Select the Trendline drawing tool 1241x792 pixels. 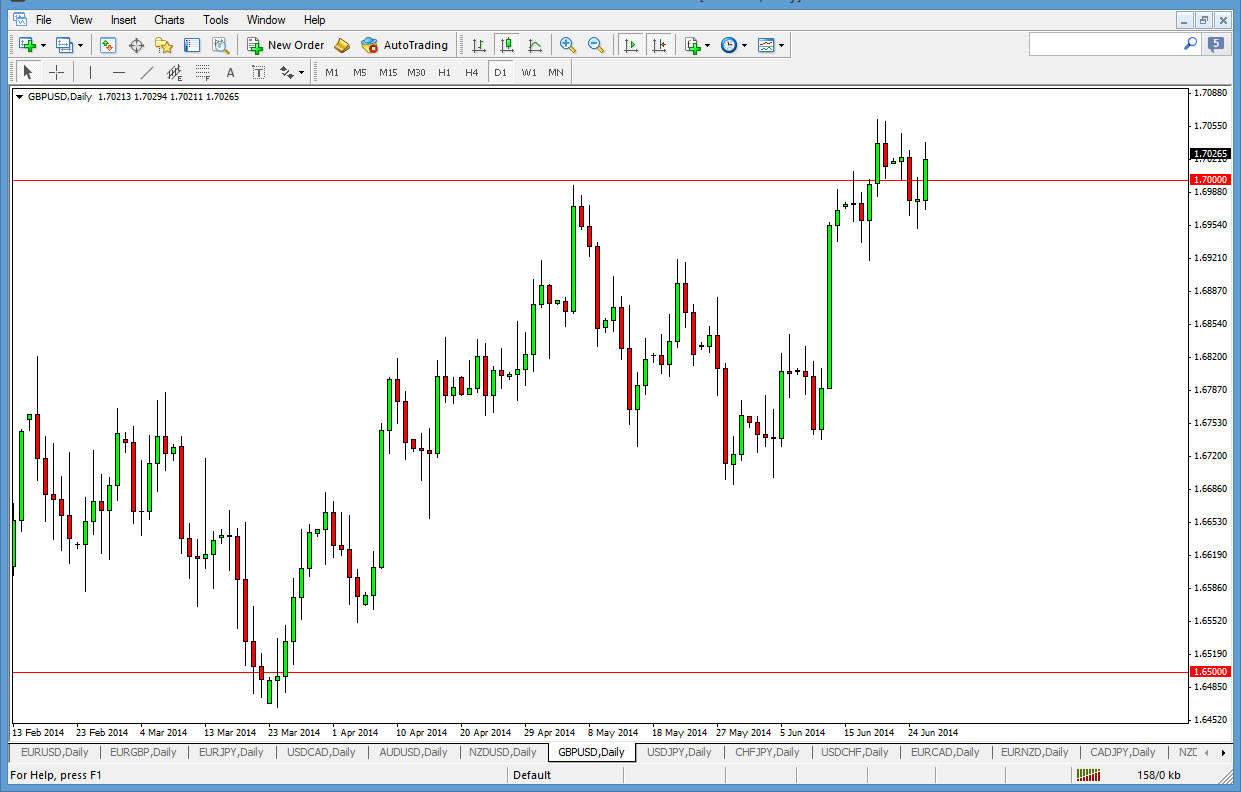pyautogui.click(x=146, y=71)
